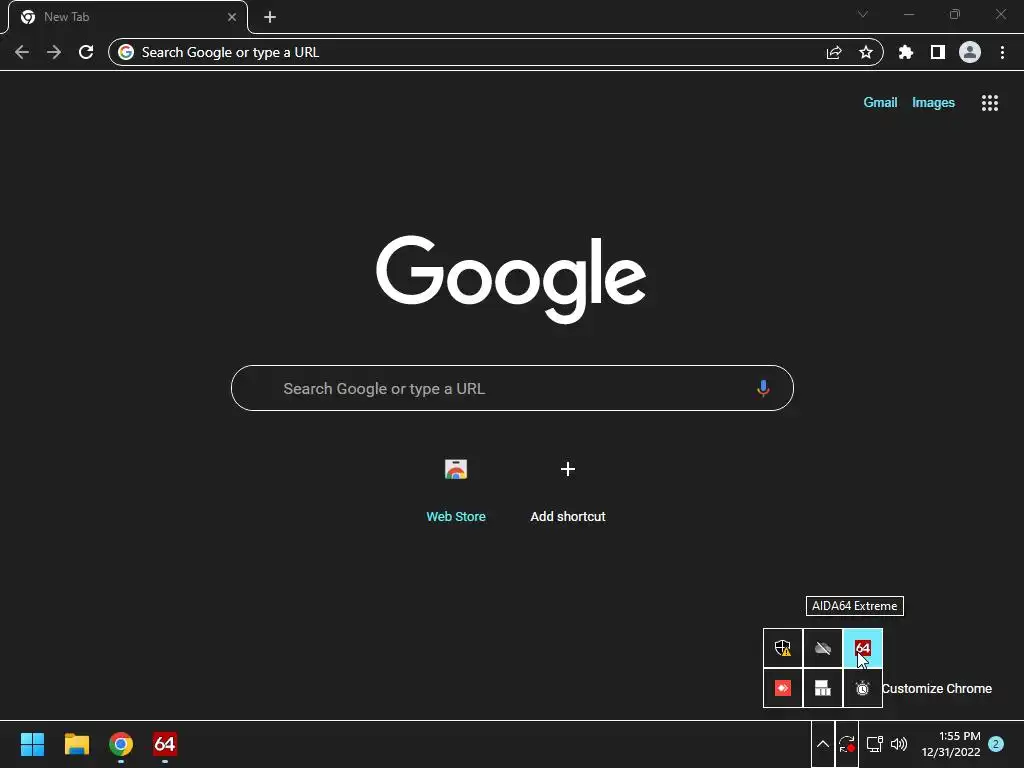Screen dimensions: 1024x768
Task: Close the New Tab tab
Action: click(232, 17)
